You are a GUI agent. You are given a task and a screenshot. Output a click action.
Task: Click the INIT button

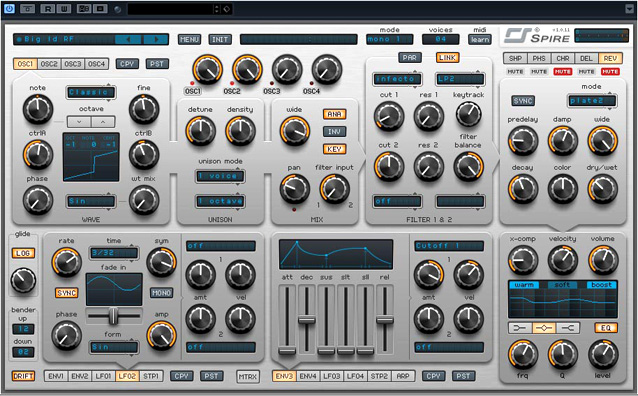tap(220, 39)
